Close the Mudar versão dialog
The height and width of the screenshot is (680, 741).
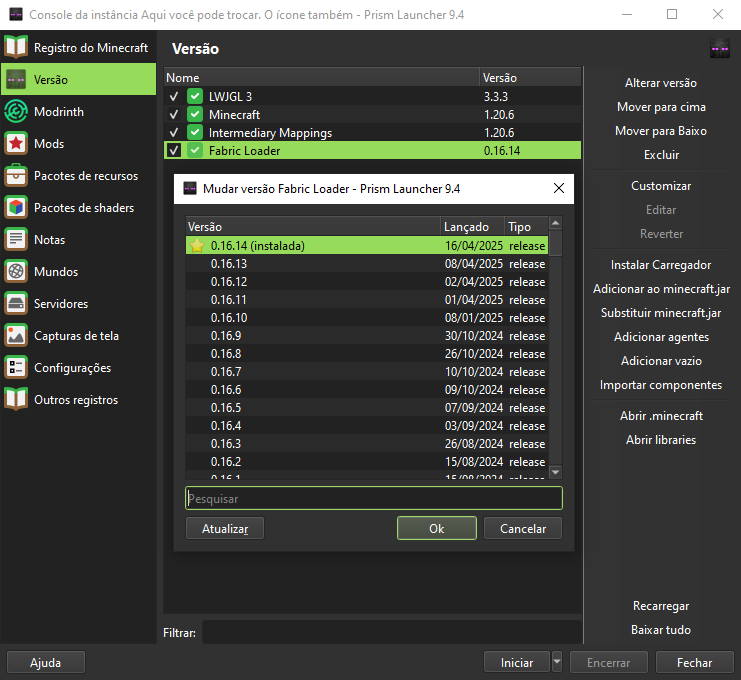(x=559, y=189)
